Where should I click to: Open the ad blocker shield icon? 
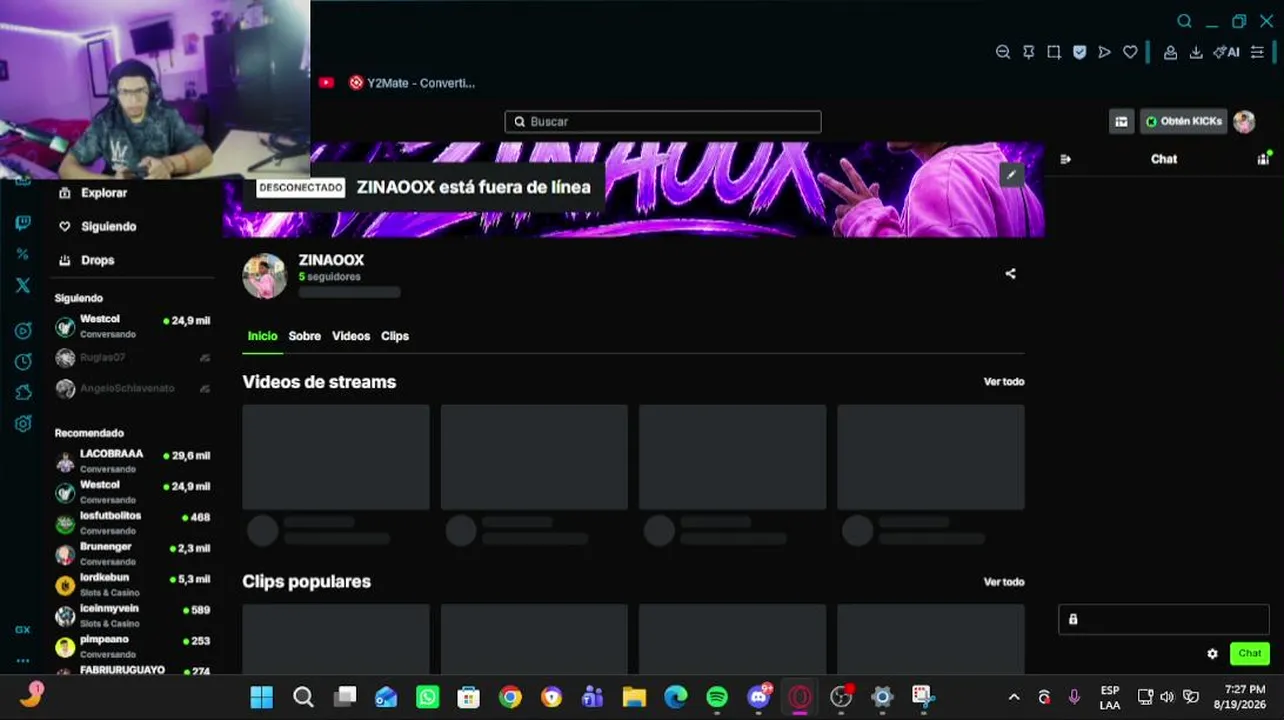[1079, 52]
